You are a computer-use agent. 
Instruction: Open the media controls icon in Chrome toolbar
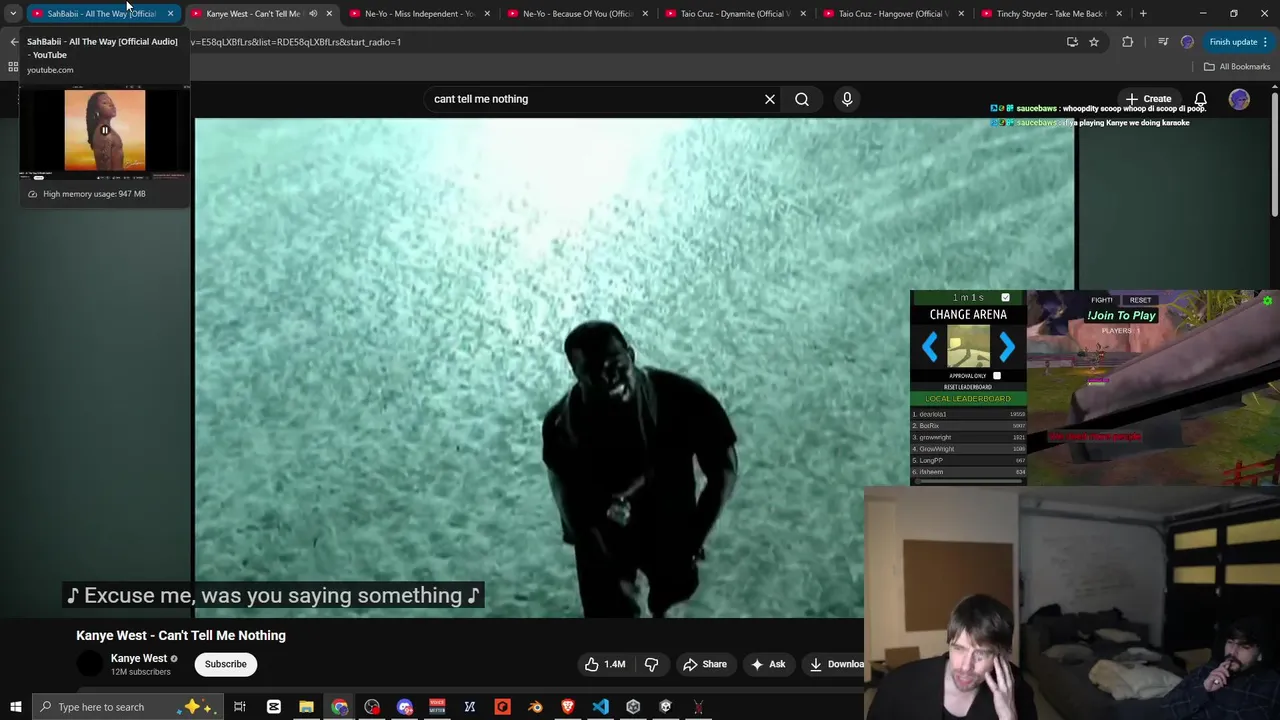tap(1162, 42)
